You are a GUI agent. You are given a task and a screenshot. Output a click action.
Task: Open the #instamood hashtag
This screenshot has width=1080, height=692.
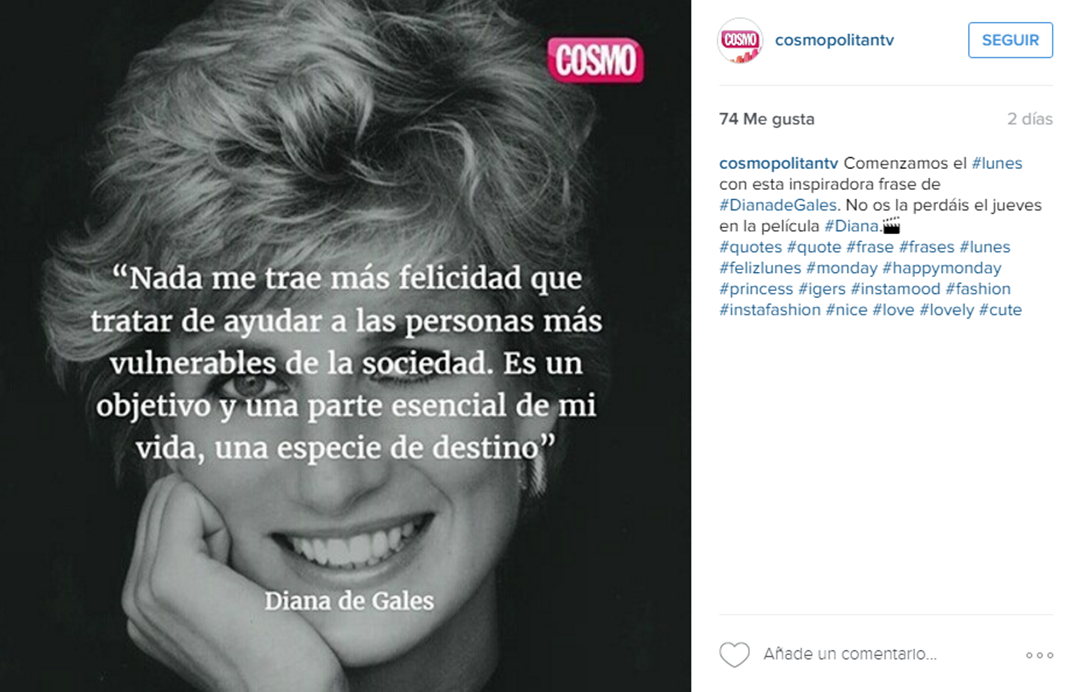click(895, 289)
